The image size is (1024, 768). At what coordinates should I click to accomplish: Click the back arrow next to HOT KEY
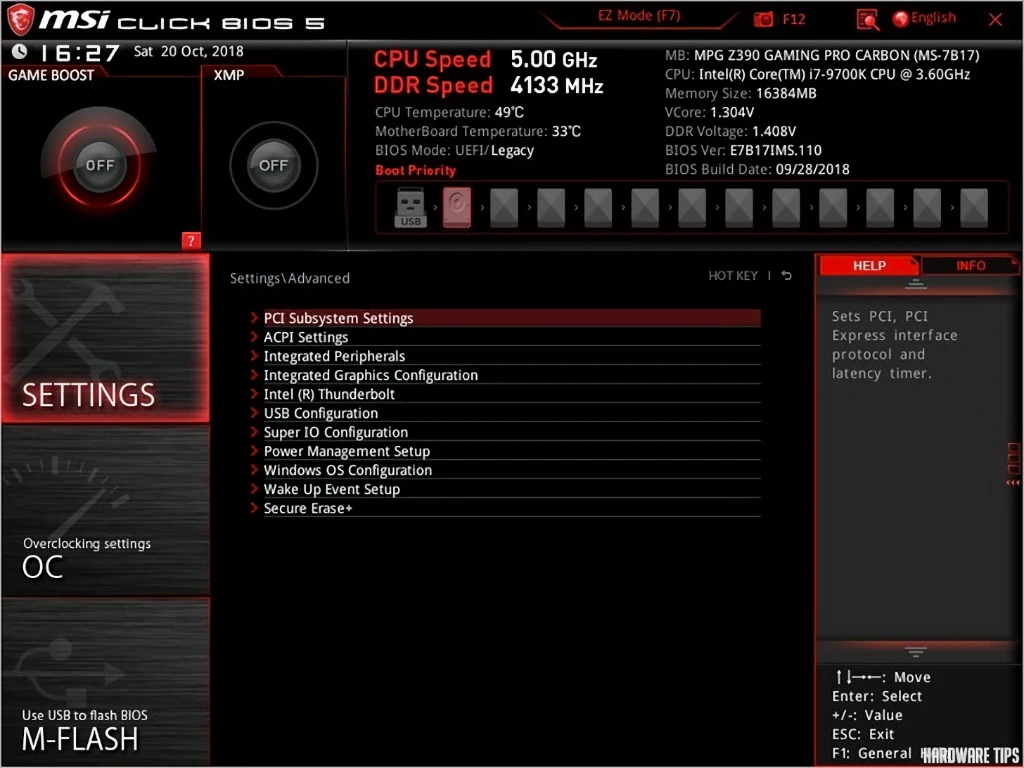pyautogui.click(x=787, y=276)
